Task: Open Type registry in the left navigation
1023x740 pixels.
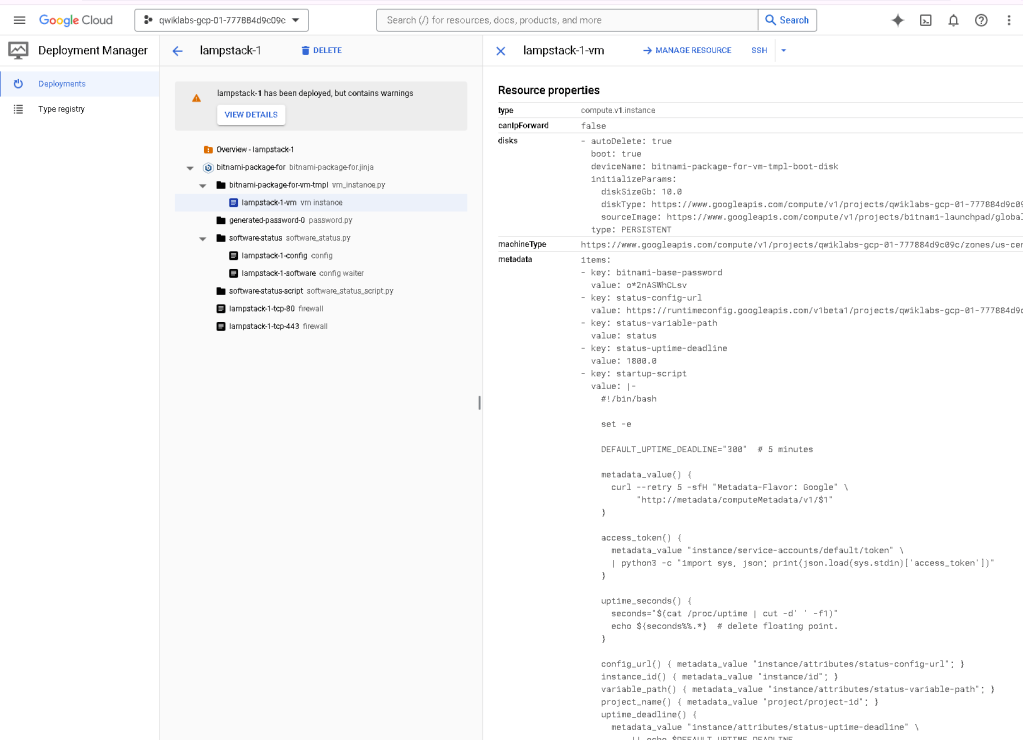Action: coord(79,109)
